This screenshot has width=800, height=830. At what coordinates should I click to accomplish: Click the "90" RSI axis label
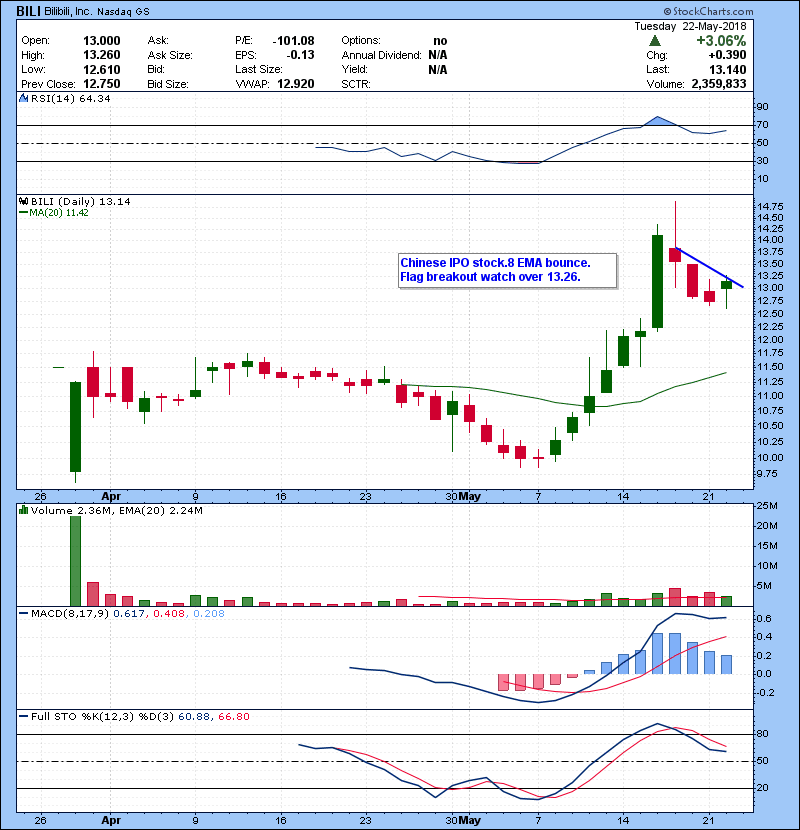pos(762,107)
